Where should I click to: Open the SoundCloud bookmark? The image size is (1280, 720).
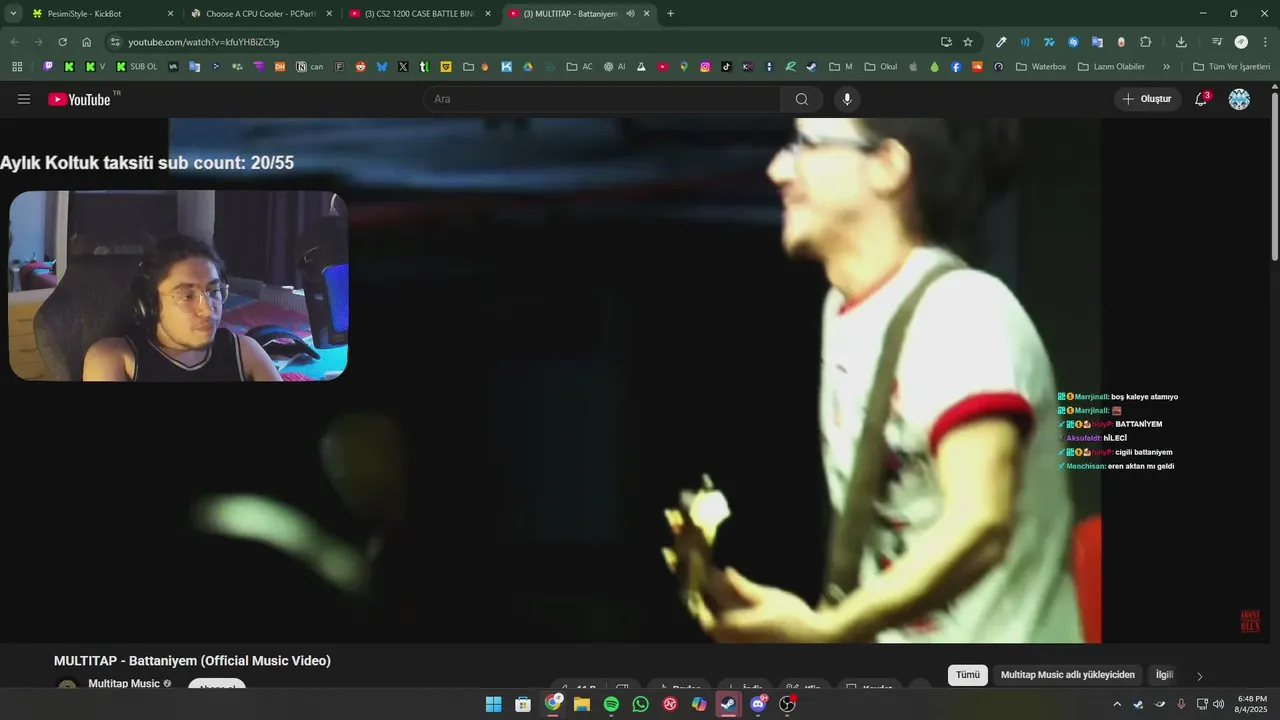tap(977, 67)
